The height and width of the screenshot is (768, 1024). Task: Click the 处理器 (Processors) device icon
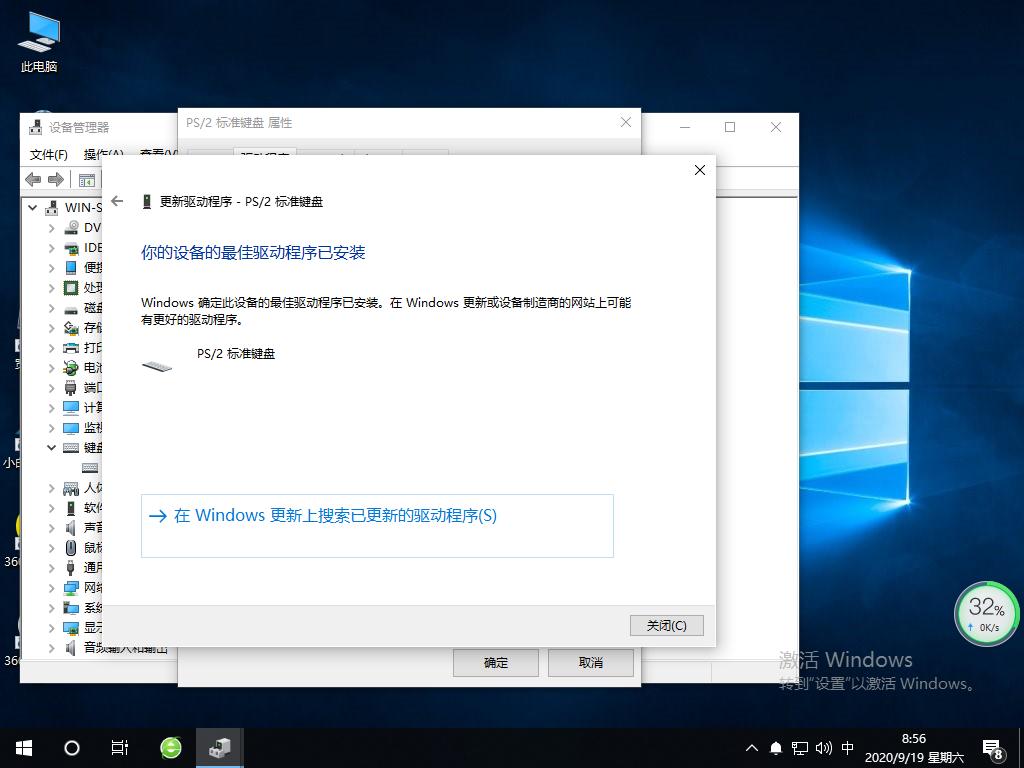(72, 287)
